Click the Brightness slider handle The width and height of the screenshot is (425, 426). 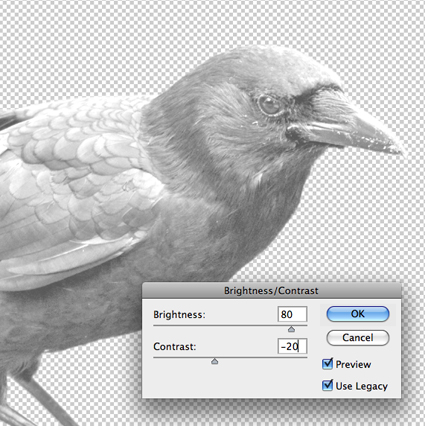pyautogui.click(x=291, y=329)
